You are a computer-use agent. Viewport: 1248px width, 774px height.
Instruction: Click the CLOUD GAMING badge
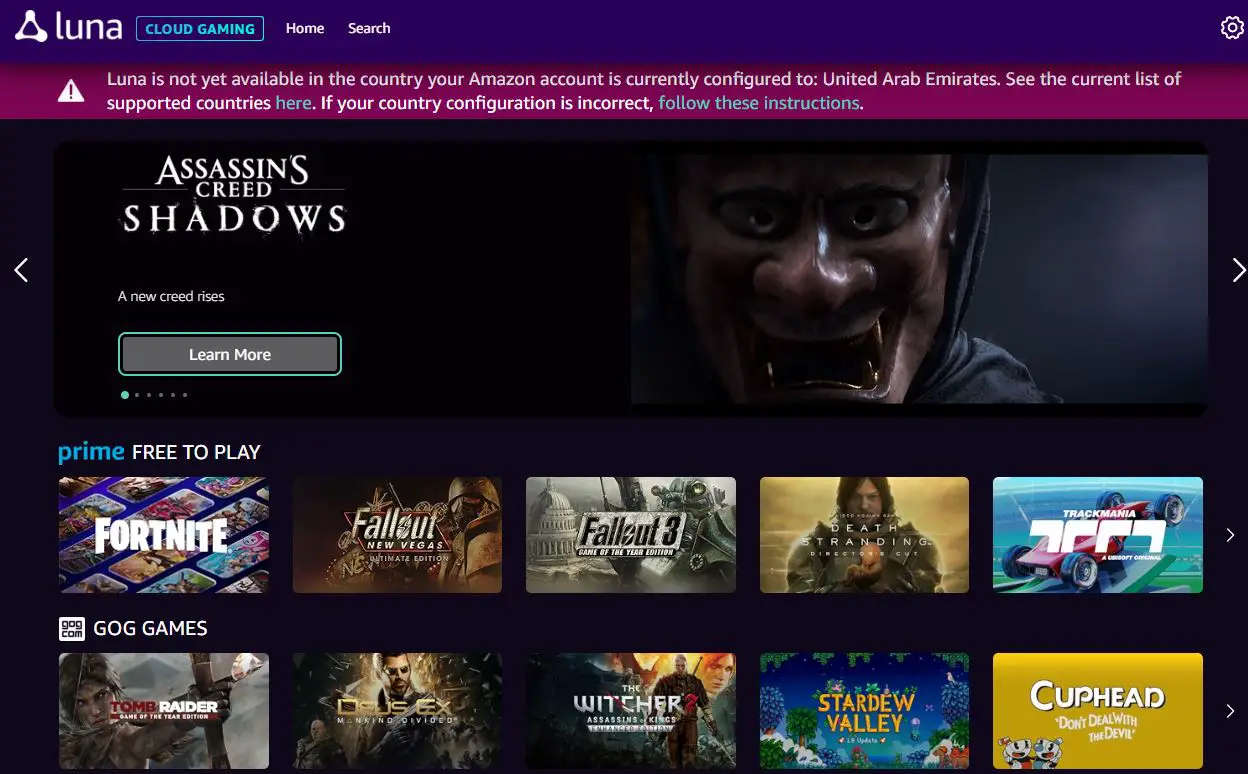click(x=199, y=28)
